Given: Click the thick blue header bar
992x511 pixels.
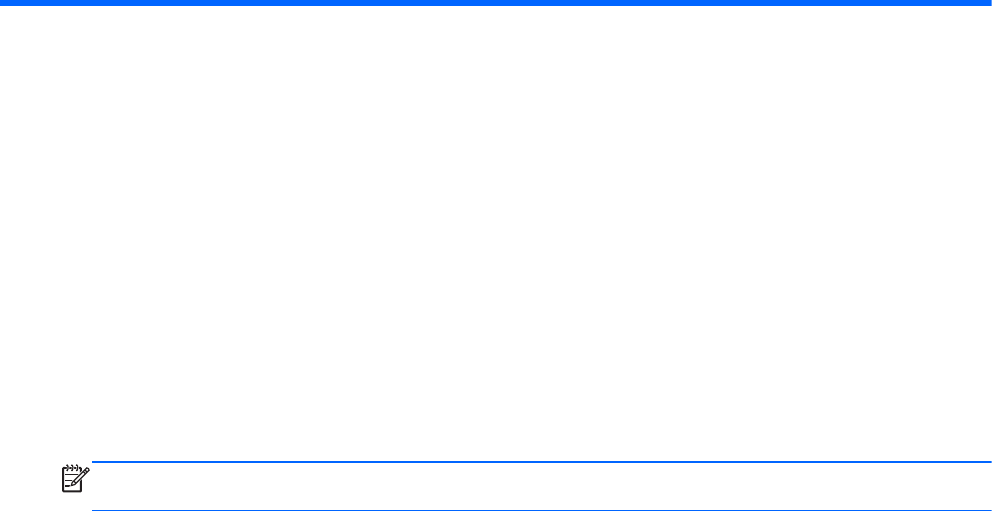Looking at the screenshot, I should [x=496, y=3].
